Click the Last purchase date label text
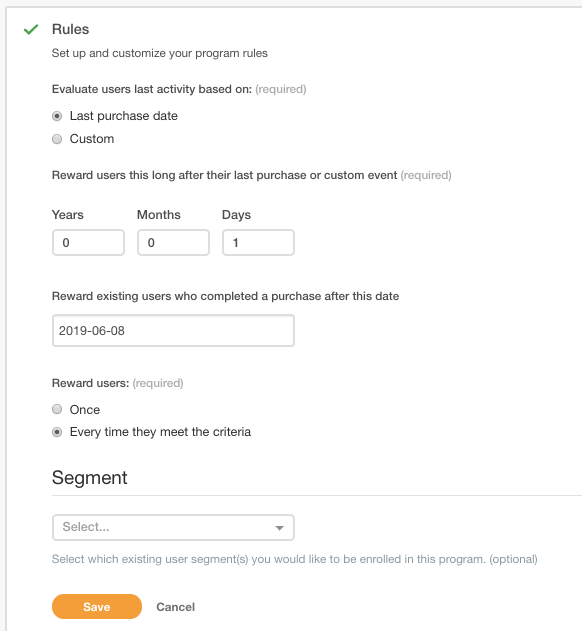Screen dimensions: 582x631 point(124,116)
